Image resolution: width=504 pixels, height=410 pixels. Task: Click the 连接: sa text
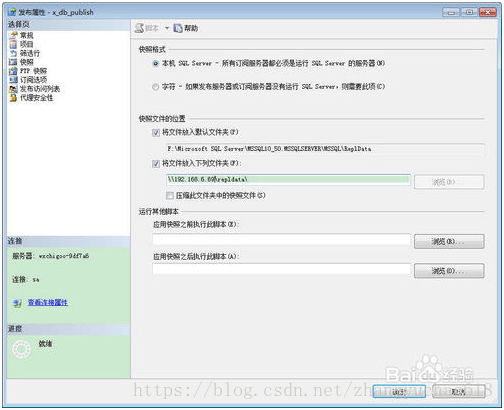26,280
